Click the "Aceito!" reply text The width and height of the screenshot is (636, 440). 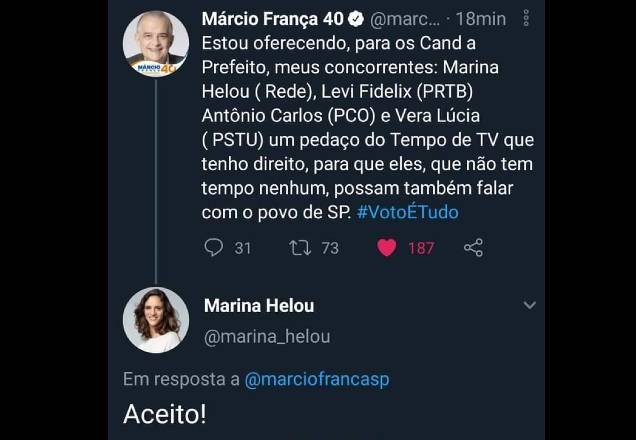[166, 413]
